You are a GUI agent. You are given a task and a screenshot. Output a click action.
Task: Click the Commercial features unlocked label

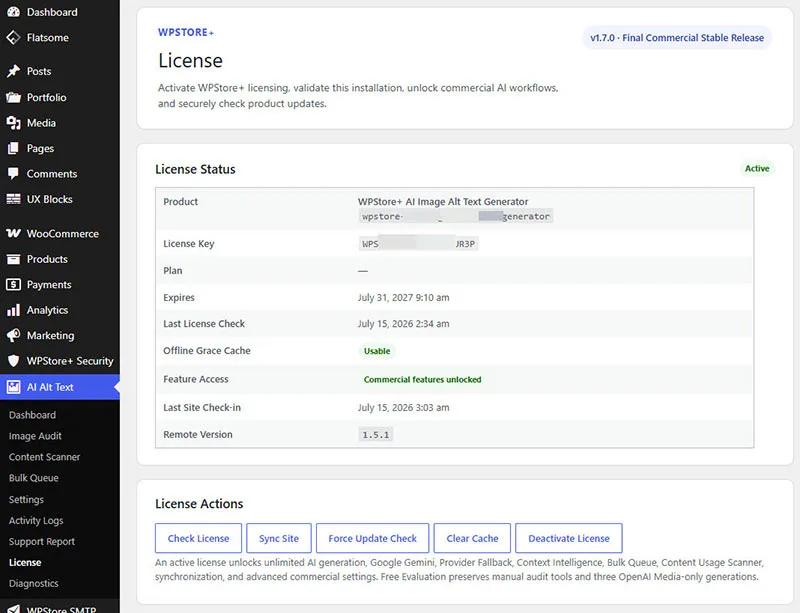422,380
